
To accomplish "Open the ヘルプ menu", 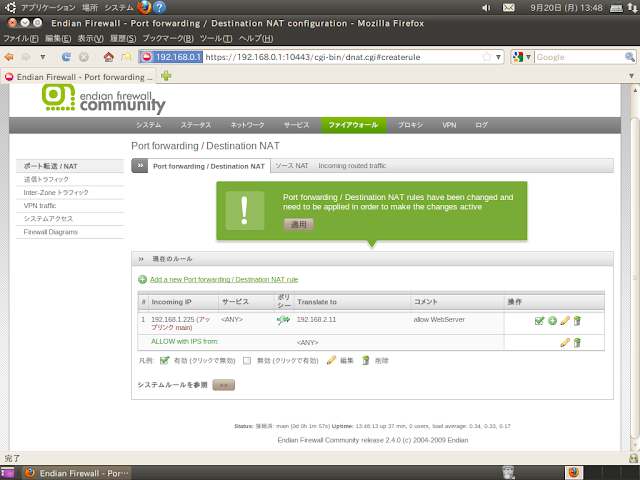I will [x=256, y=38].
